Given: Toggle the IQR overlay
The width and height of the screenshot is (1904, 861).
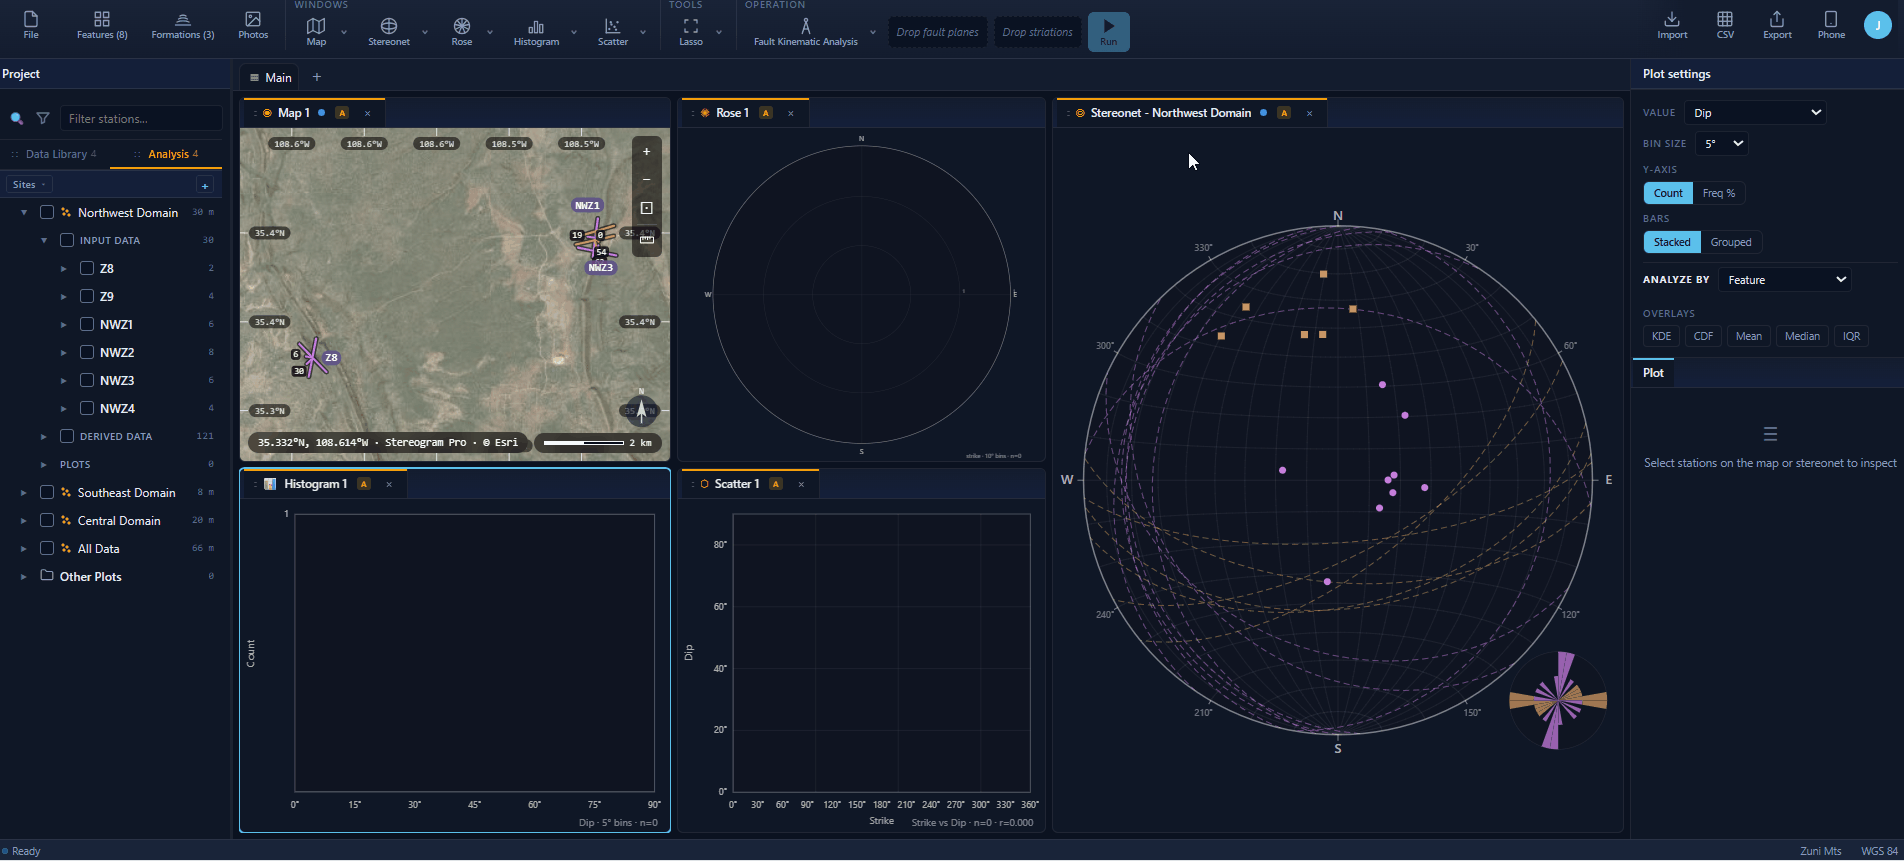Looking at the screenshot, I should click(1851, 336).
